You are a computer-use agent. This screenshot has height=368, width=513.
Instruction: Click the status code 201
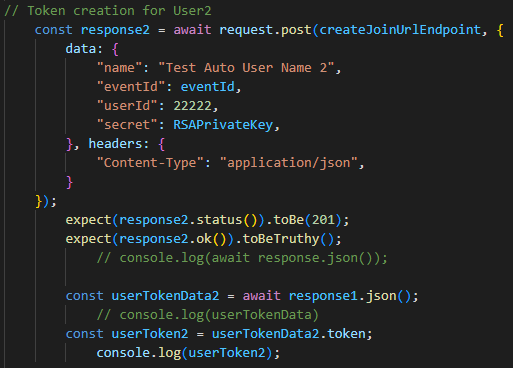point(323,220)
